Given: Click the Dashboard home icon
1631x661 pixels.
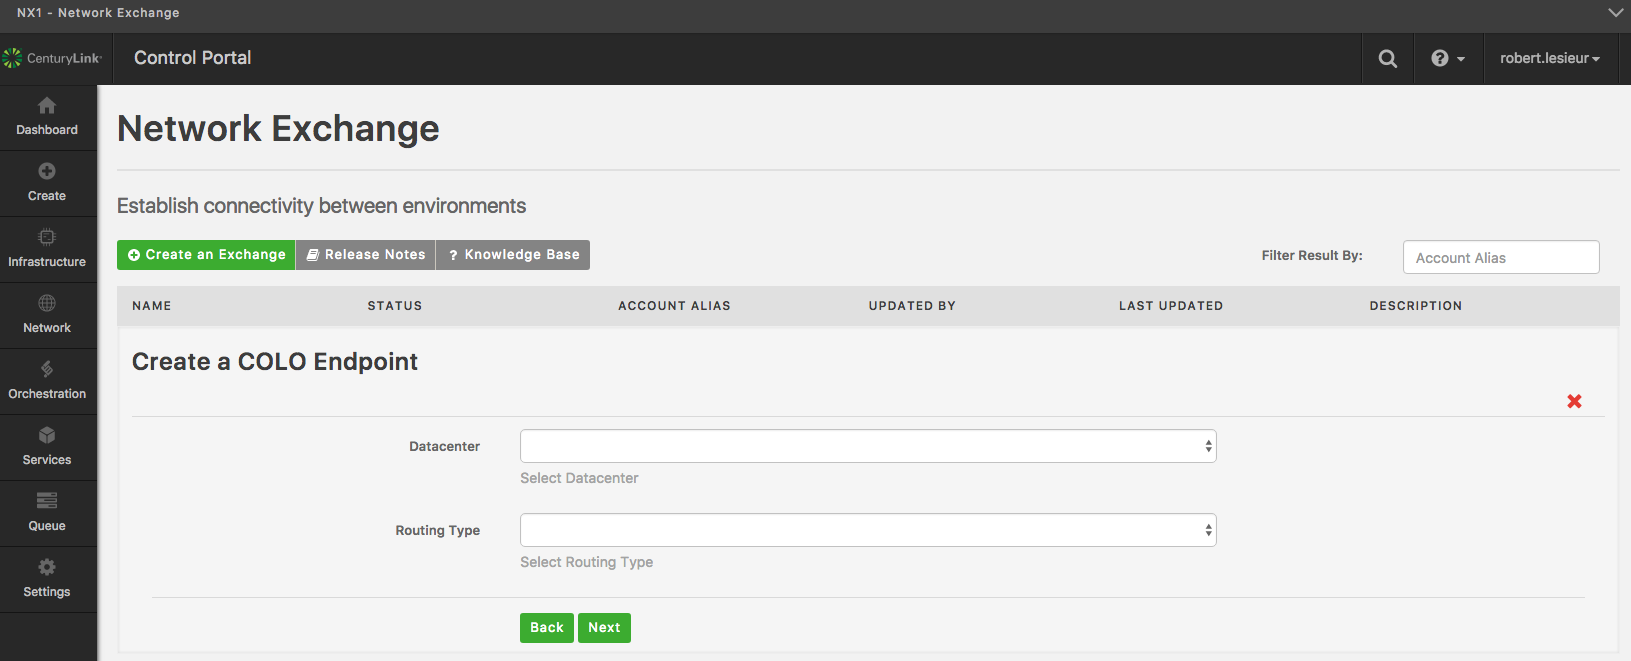Looking at the screenshot, I should click(47, 106).
